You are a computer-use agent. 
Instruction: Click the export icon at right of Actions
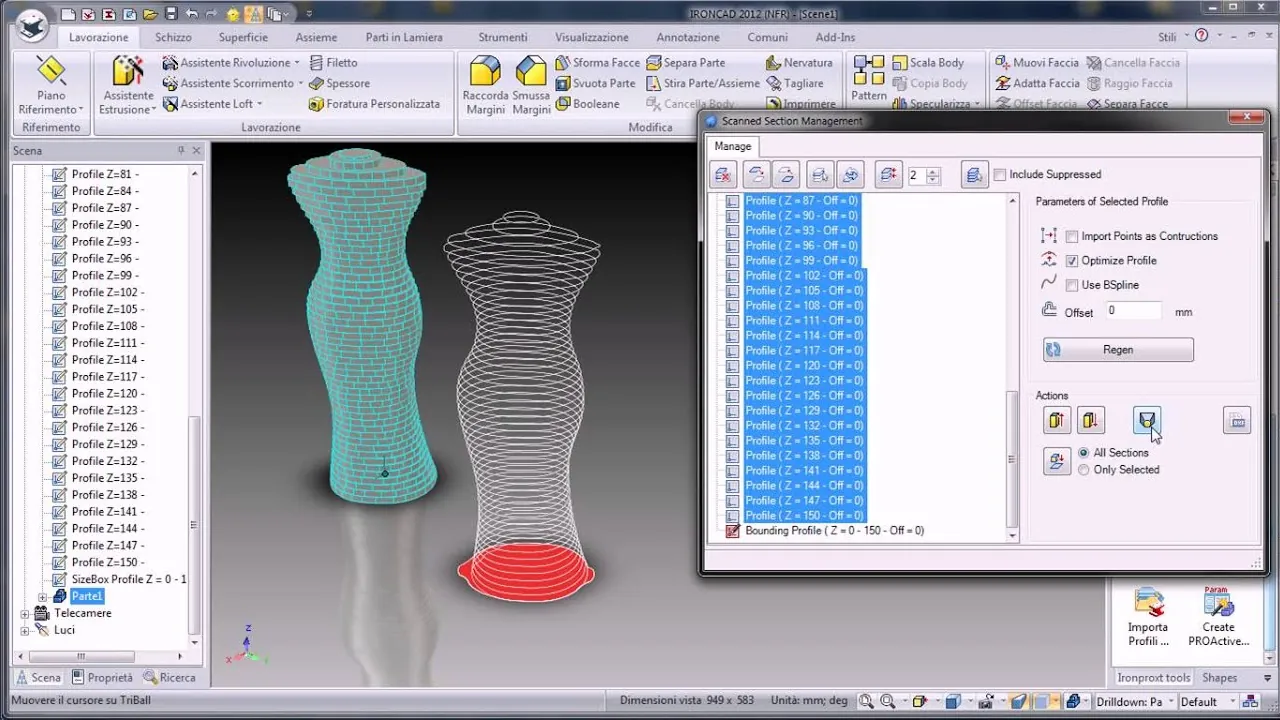[x=1237, y=421]
